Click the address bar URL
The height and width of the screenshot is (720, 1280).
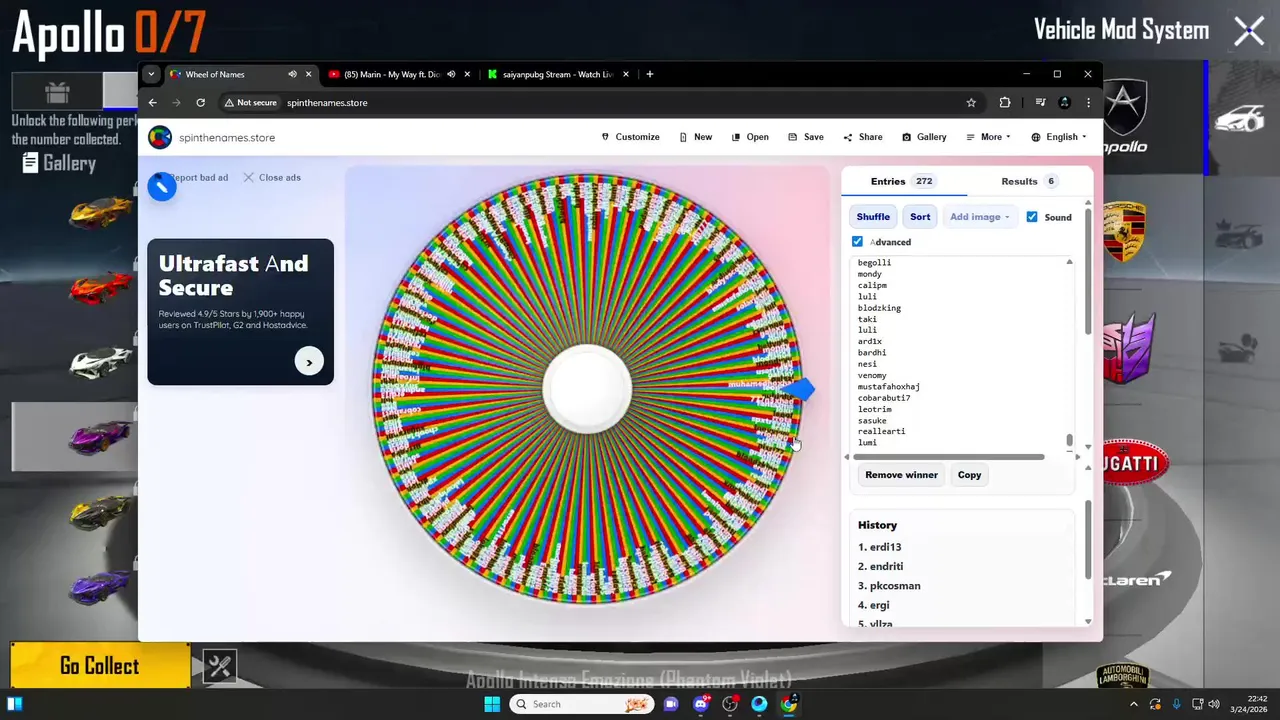click(327, 102)
